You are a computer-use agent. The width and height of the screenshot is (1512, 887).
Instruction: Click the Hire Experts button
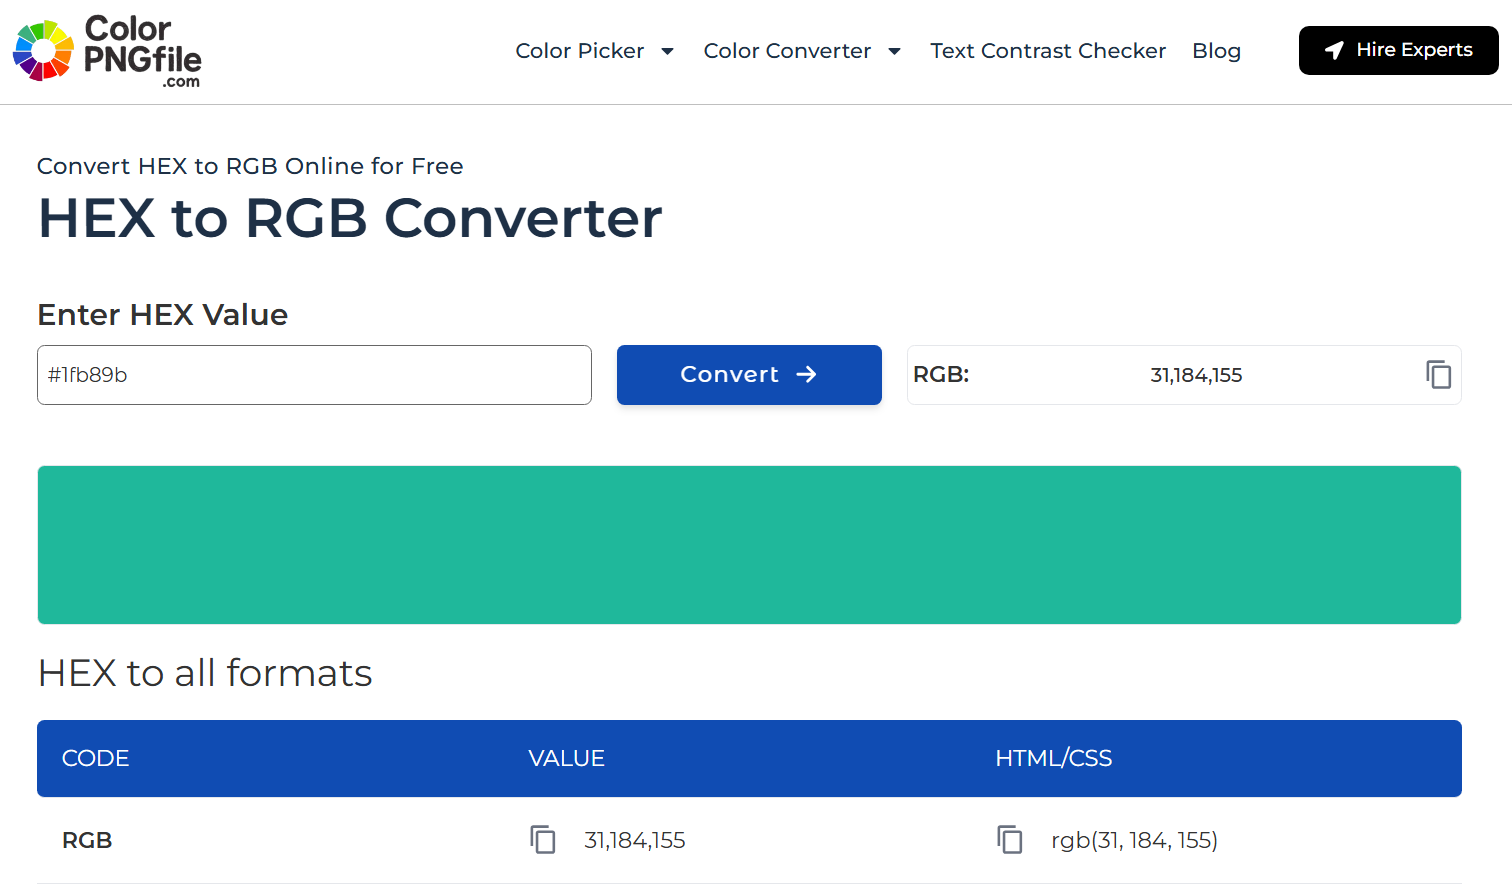tap(1398, 50)
